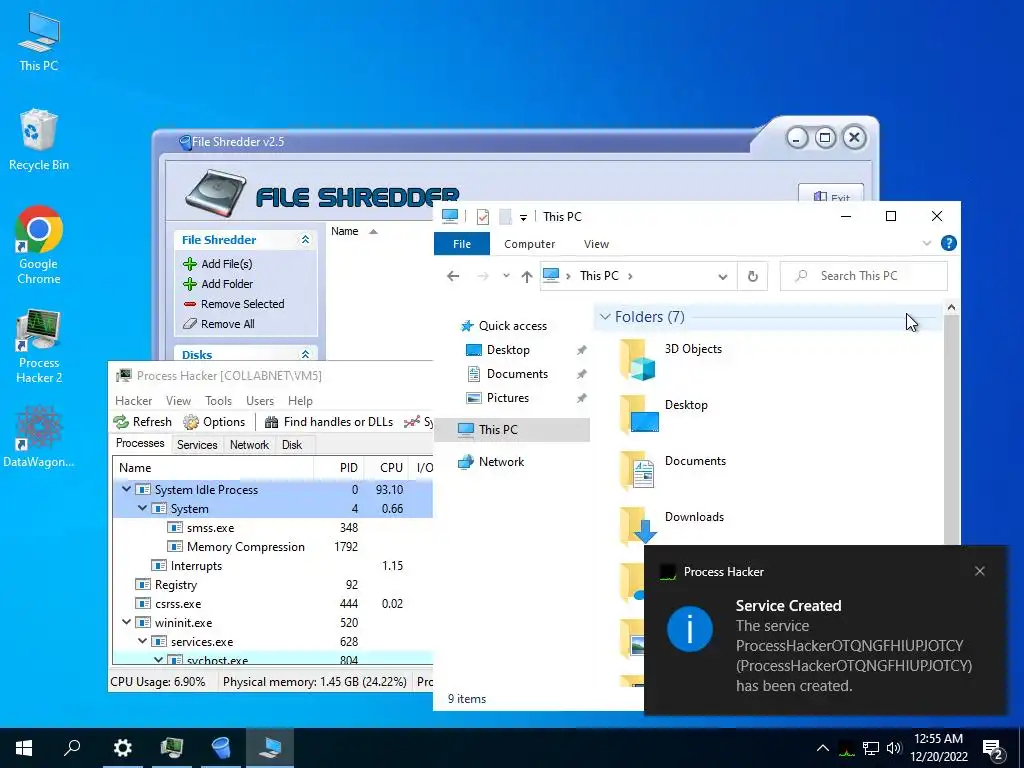The image size is (1024, 768).
Task: Click the Refresh icon in Process Hacker
Action: [x=121, y=422]
